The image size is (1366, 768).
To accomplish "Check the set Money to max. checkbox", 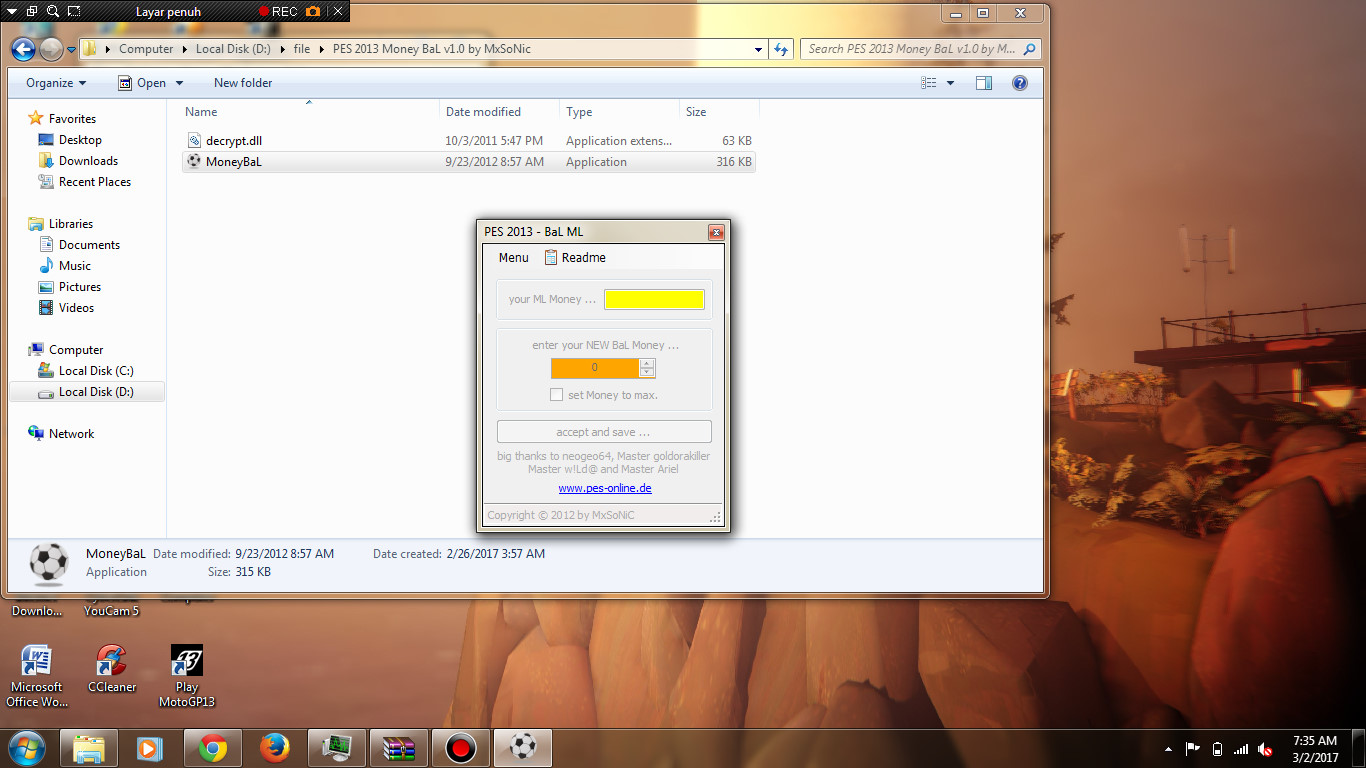I will pyautogui.click(x=557, y=395).
